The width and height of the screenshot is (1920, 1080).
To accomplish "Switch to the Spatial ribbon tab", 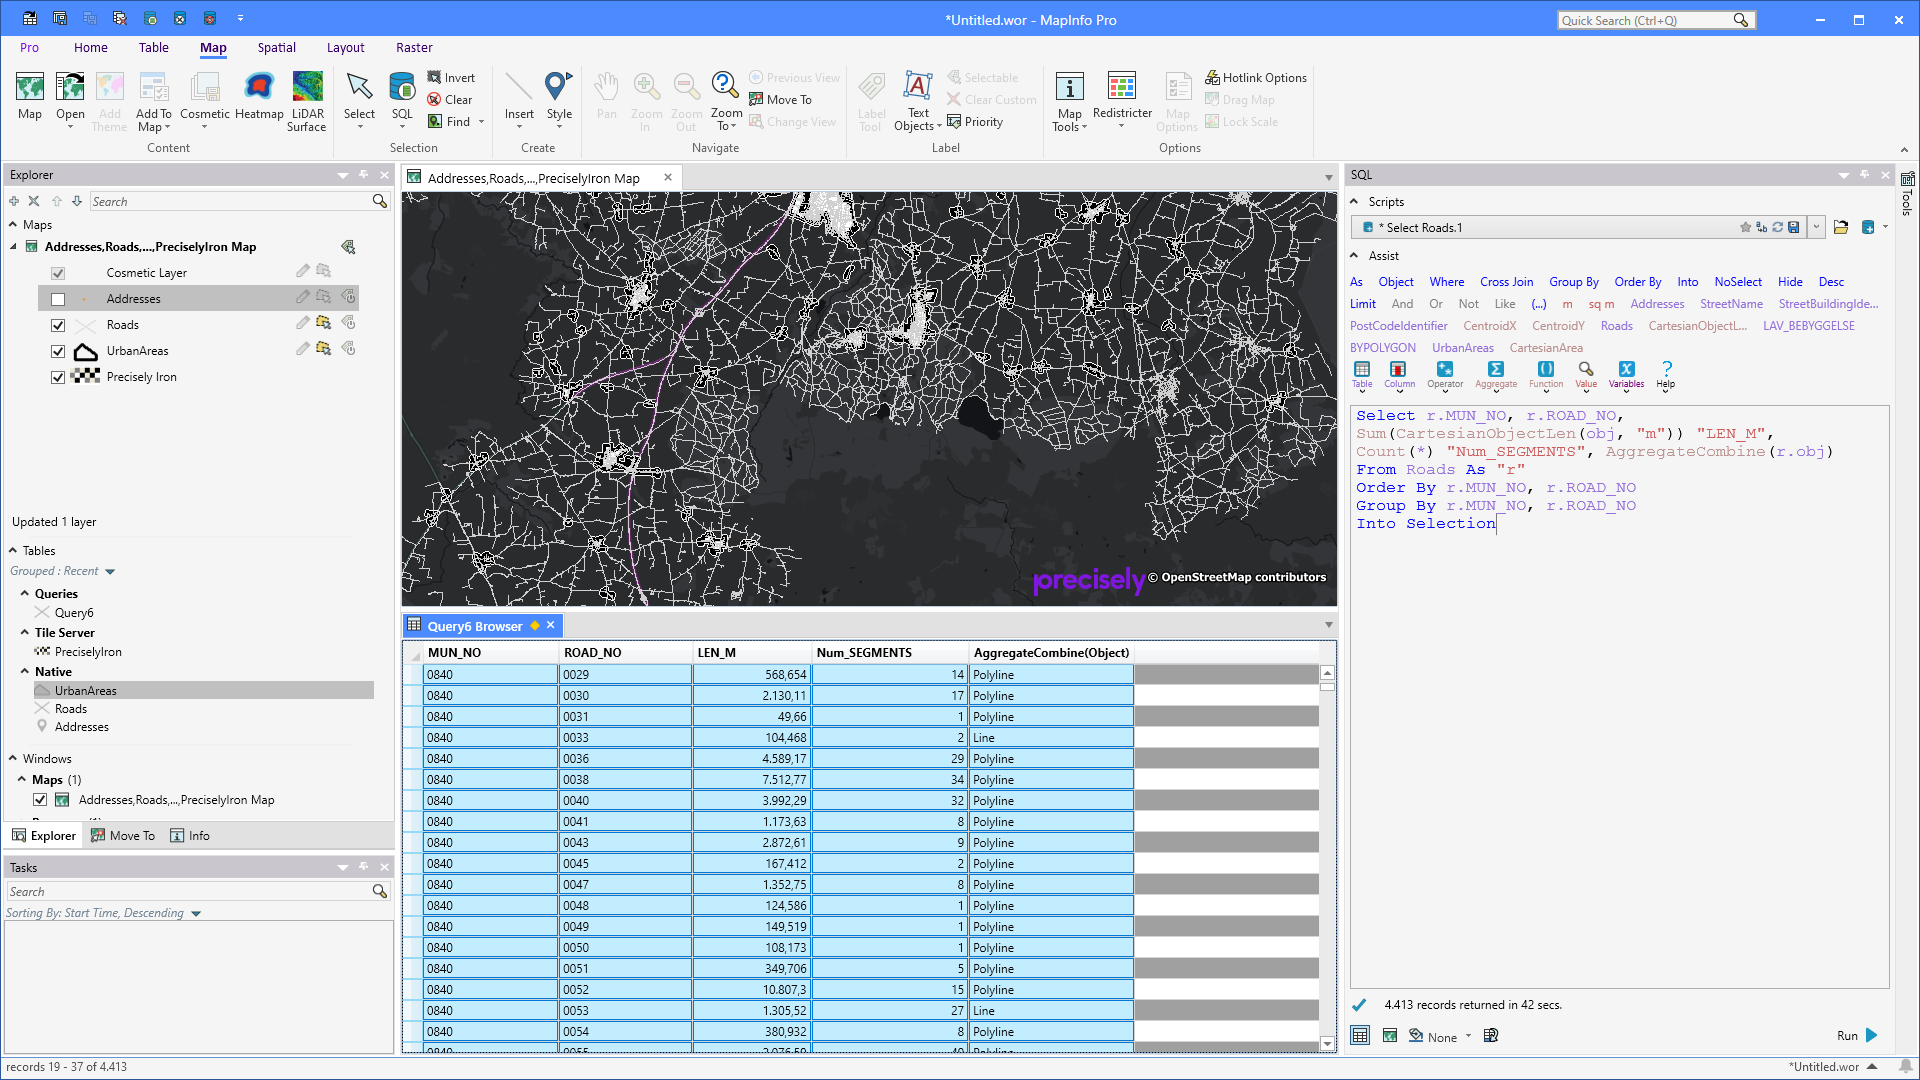I will 276,47.
